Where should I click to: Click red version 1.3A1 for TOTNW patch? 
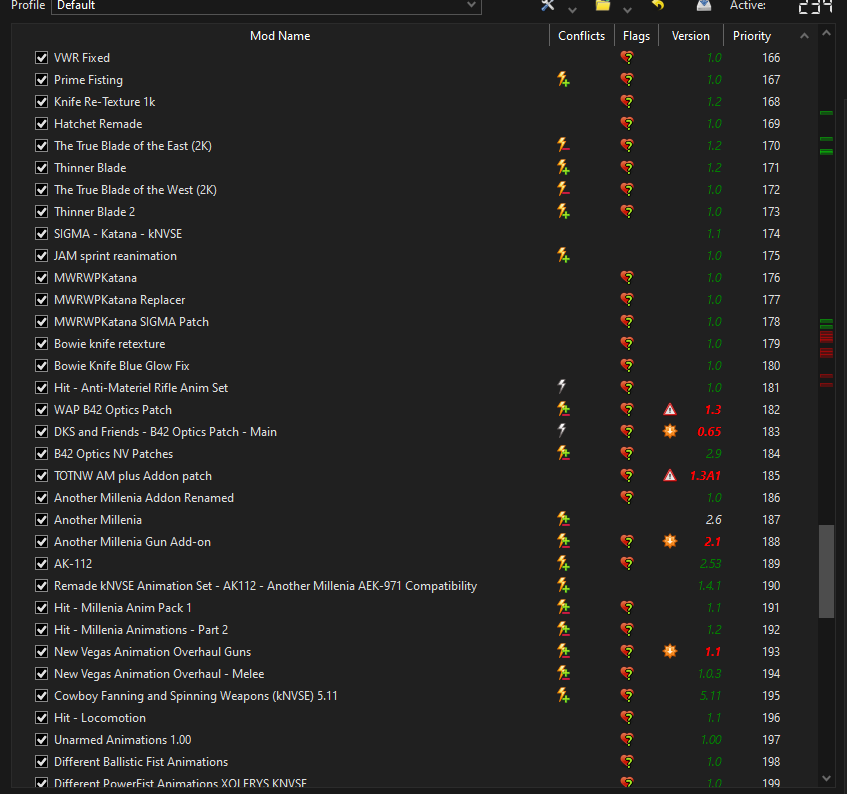705,476
